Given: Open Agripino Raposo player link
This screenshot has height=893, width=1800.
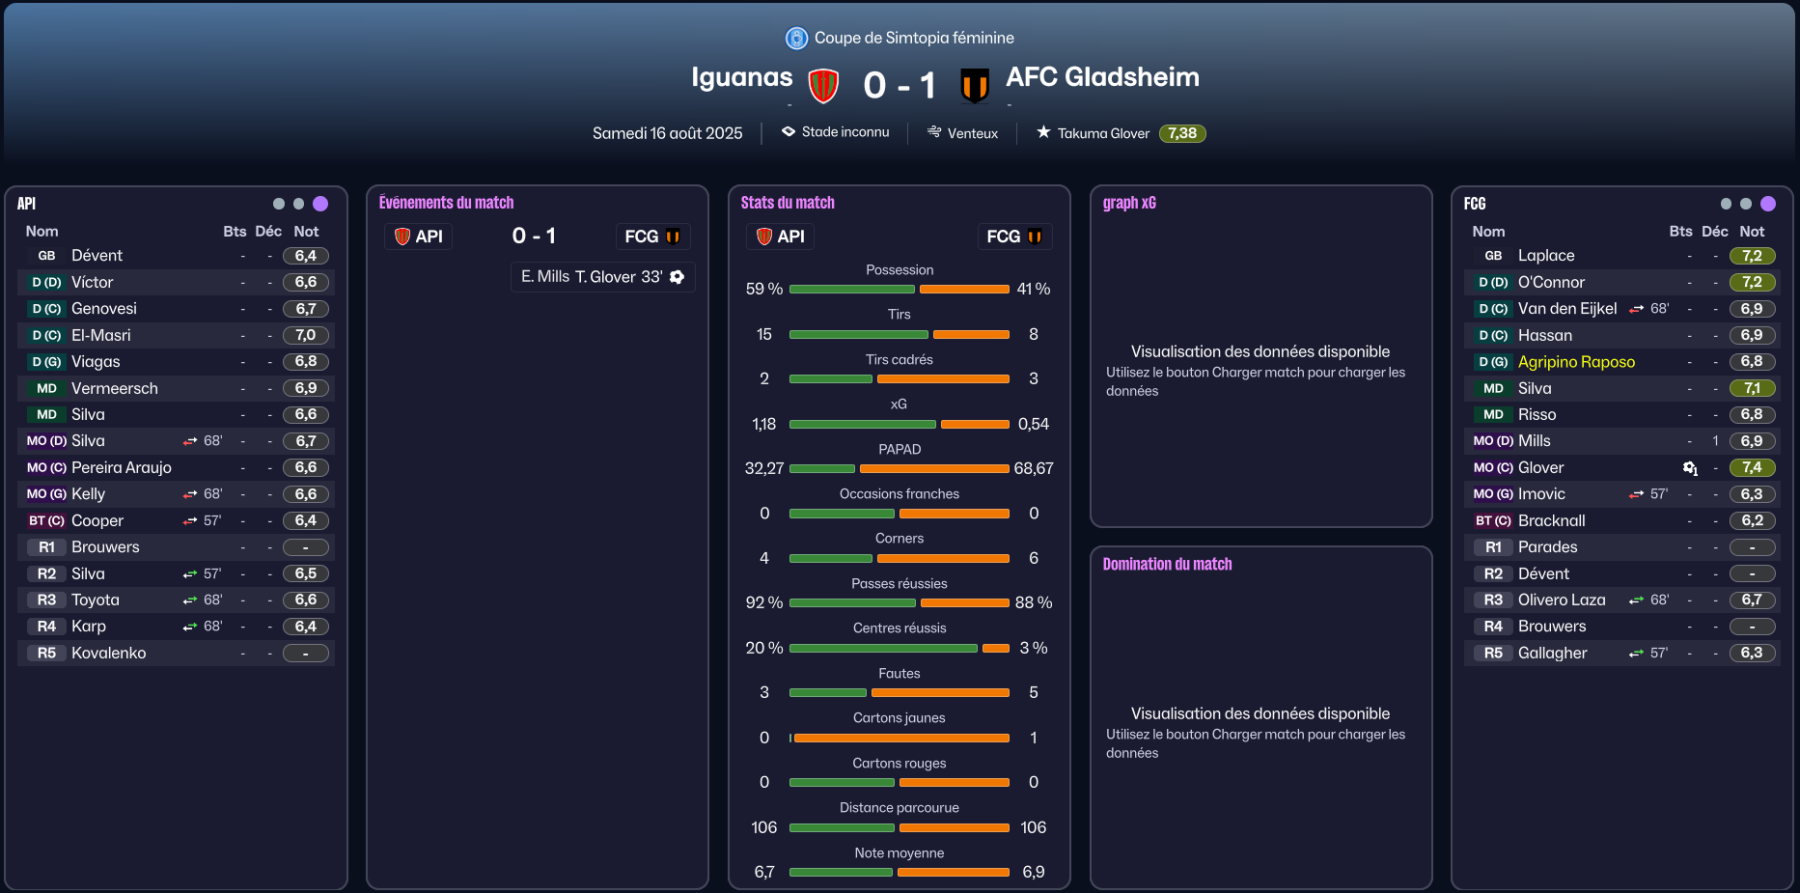Looking at the screenshot, I should tap(1576, 362).
